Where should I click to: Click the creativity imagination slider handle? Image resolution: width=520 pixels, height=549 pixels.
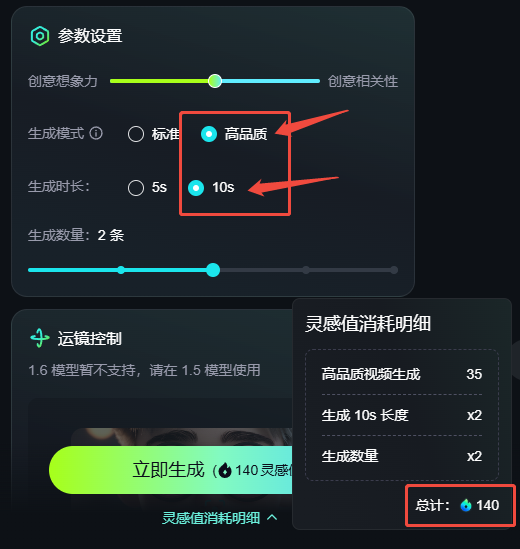(x=215, y=81)
